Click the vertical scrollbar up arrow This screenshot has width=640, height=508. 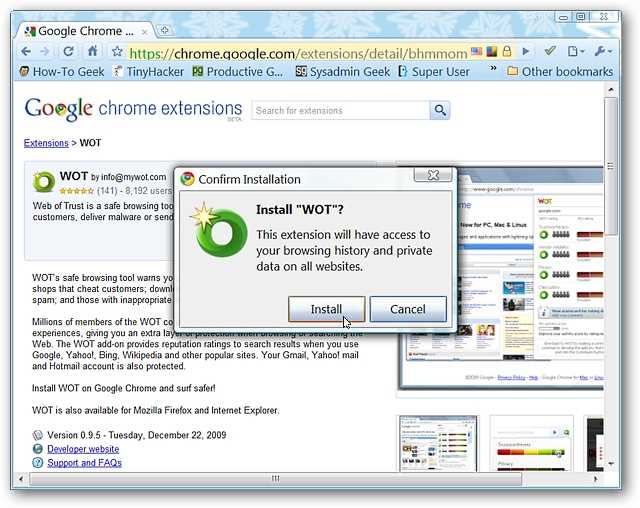(x=611, y=89)
